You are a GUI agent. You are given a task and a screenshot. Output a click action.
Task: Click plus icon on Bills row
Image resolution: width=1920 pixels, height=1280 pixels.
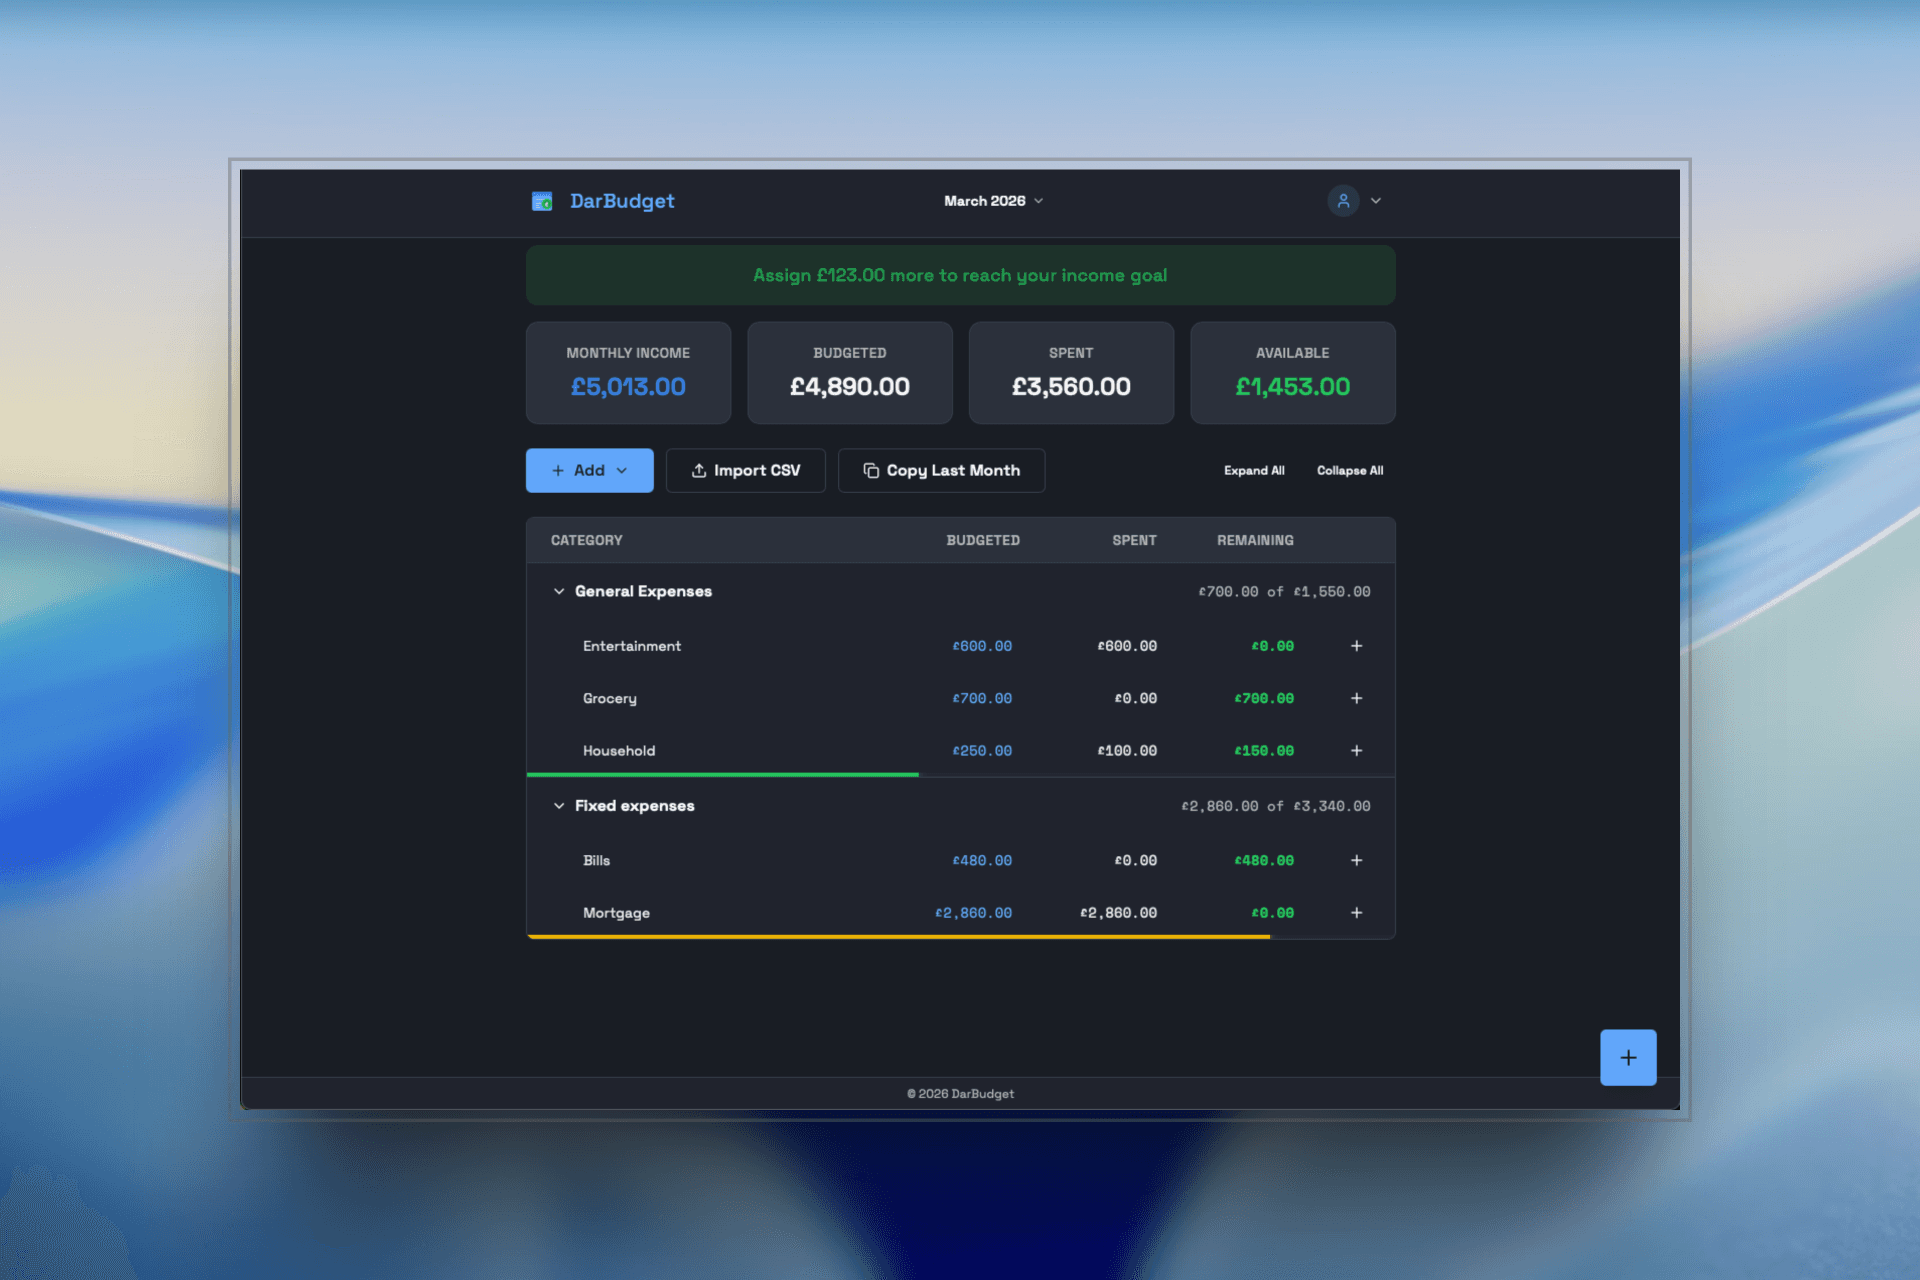click(x=1356, y=860)
